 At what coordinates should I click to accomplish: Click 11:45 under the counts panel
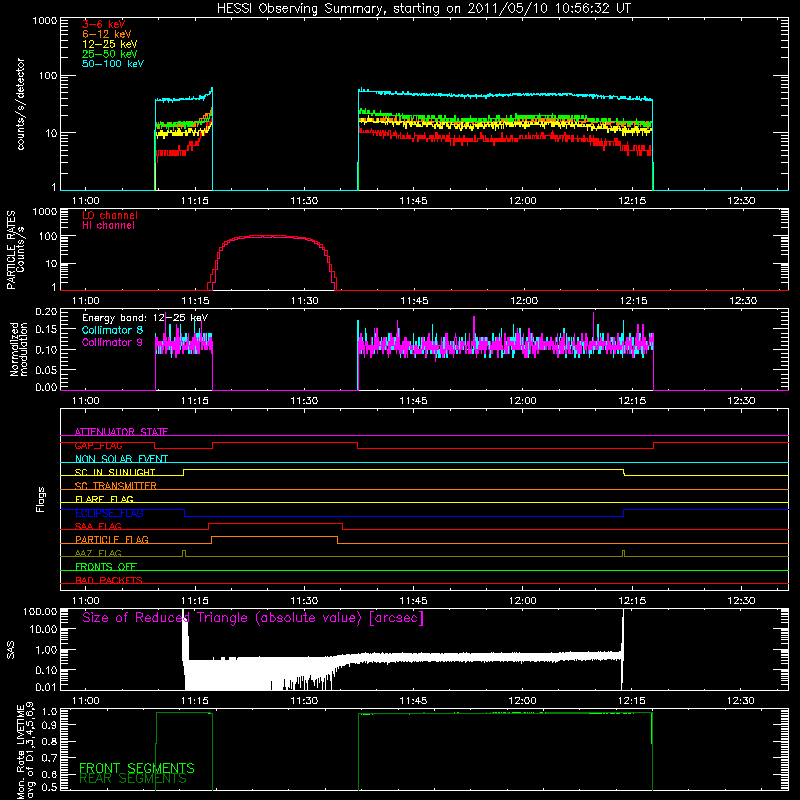coord(413,201)
